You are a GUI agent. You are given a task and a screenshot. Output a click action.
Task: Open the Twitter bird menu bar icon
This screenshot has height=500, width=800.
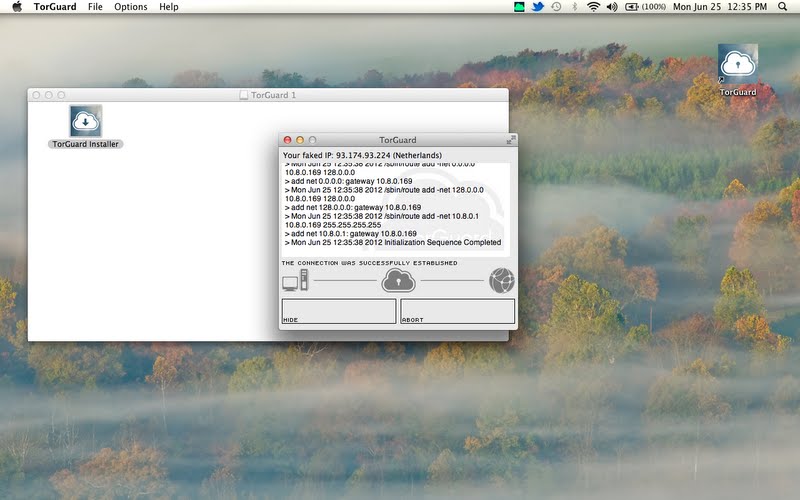tap(538, 7)
